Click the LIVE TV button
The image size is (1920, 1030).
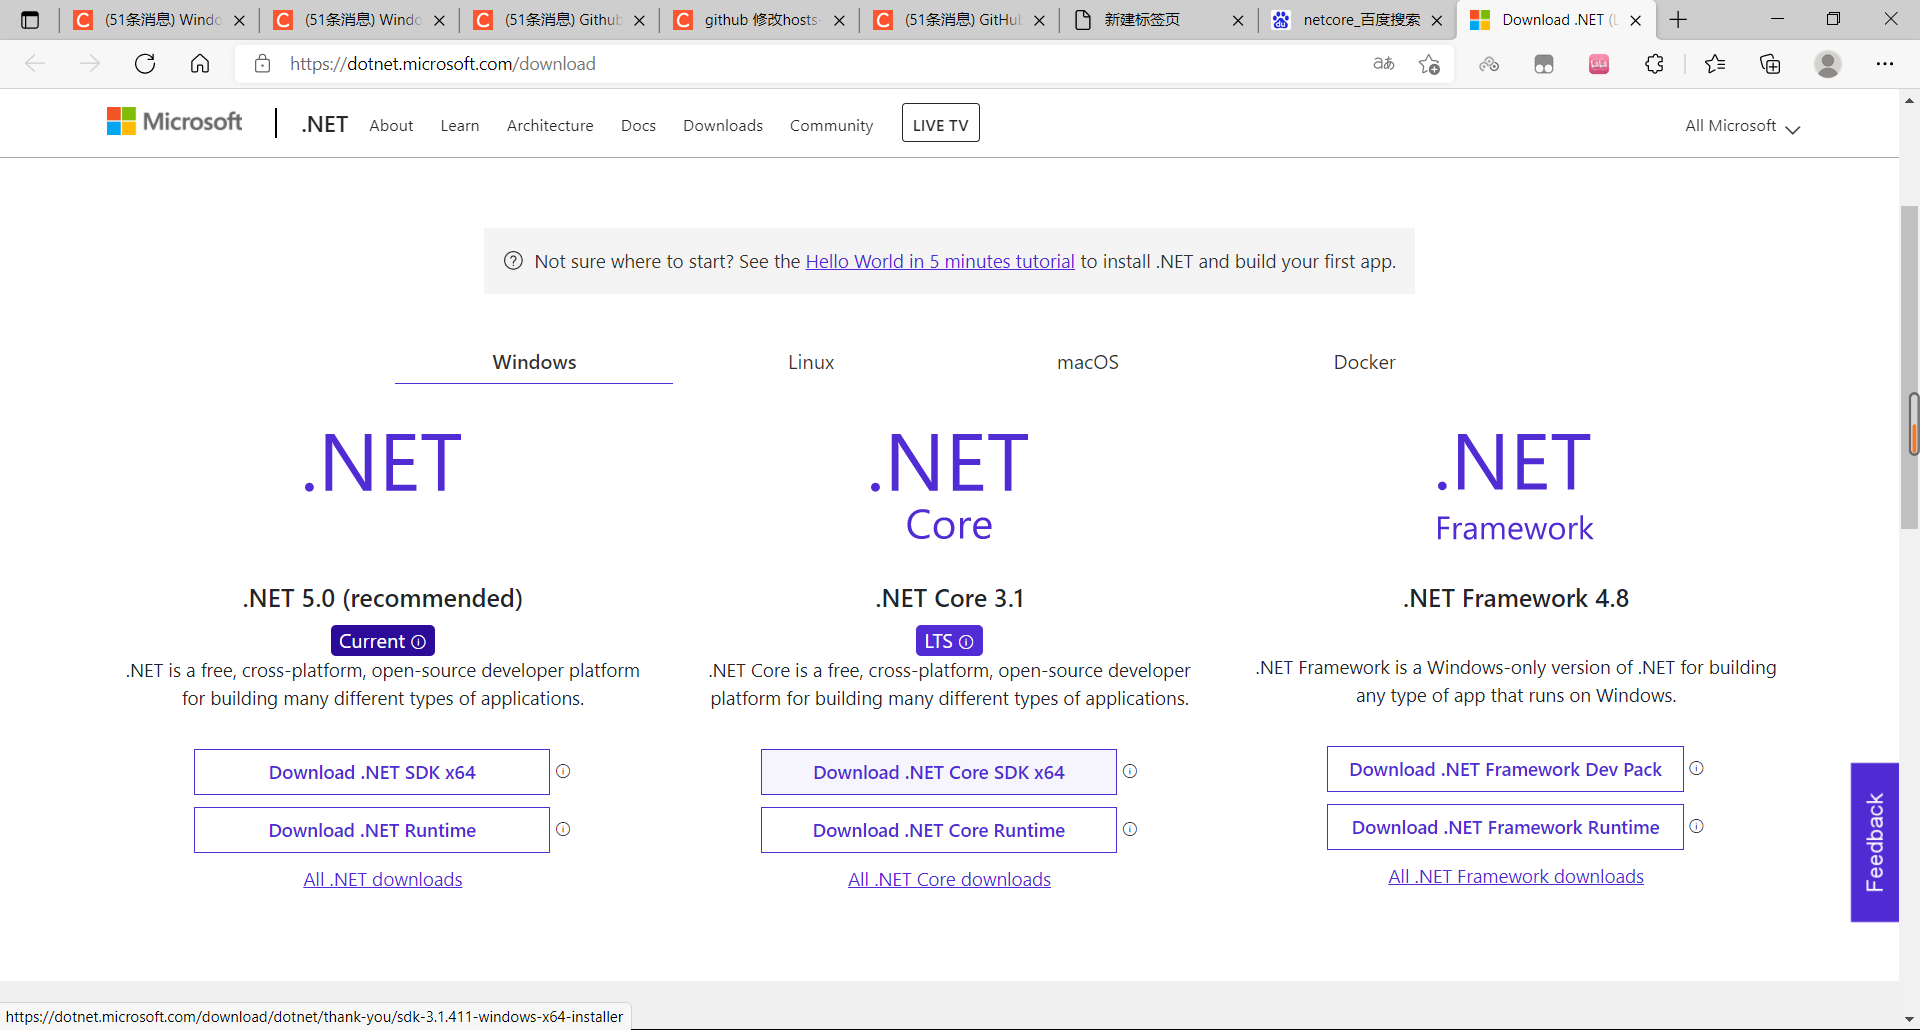[x=940, y=123]
